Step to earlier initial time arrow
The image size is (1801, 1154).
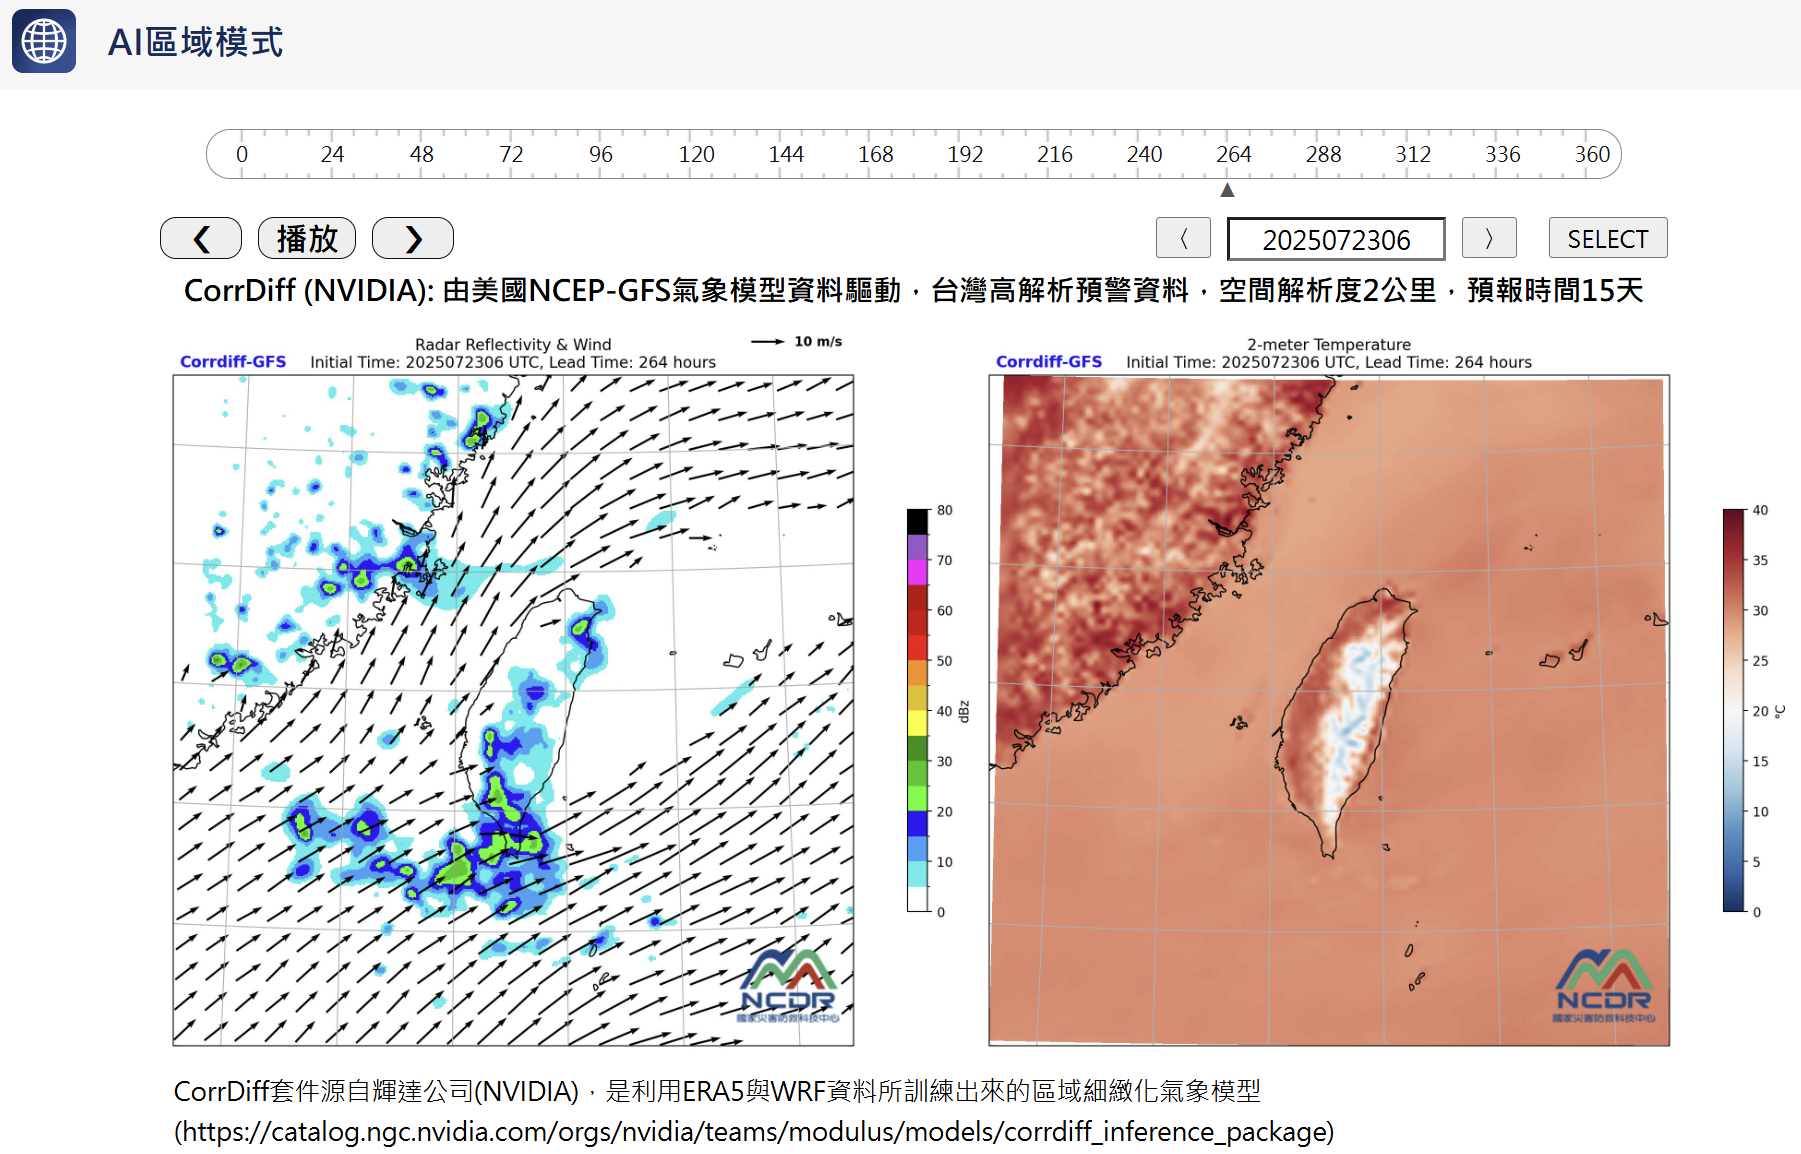point(1183,239)
